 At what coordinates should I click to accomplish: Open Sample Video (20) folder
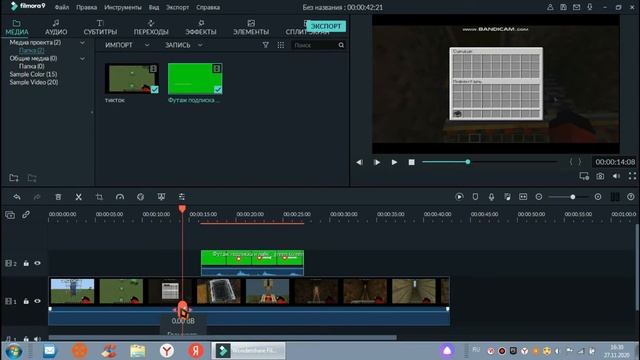pyautogui.click(x=33, y=82)
